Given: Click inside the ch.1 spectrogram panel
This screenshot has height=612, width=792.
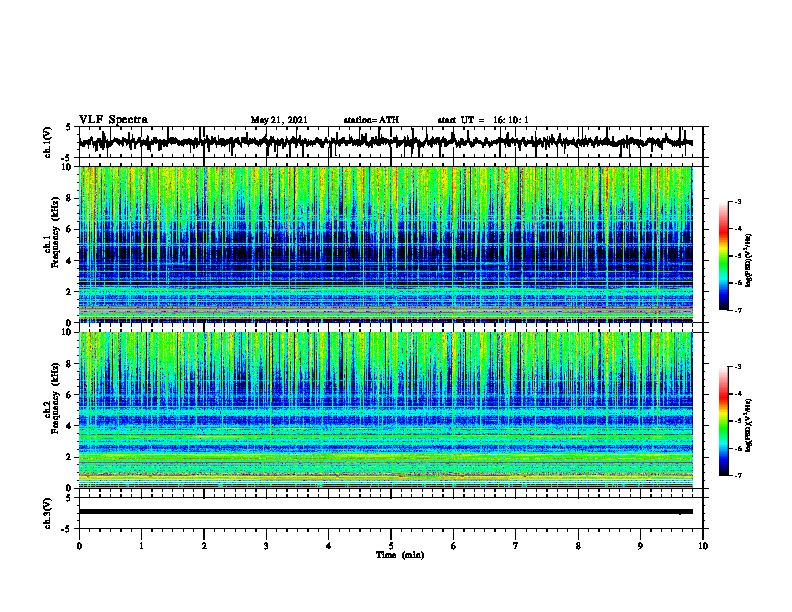Looking at the screenshot, I should coord(385,244).
